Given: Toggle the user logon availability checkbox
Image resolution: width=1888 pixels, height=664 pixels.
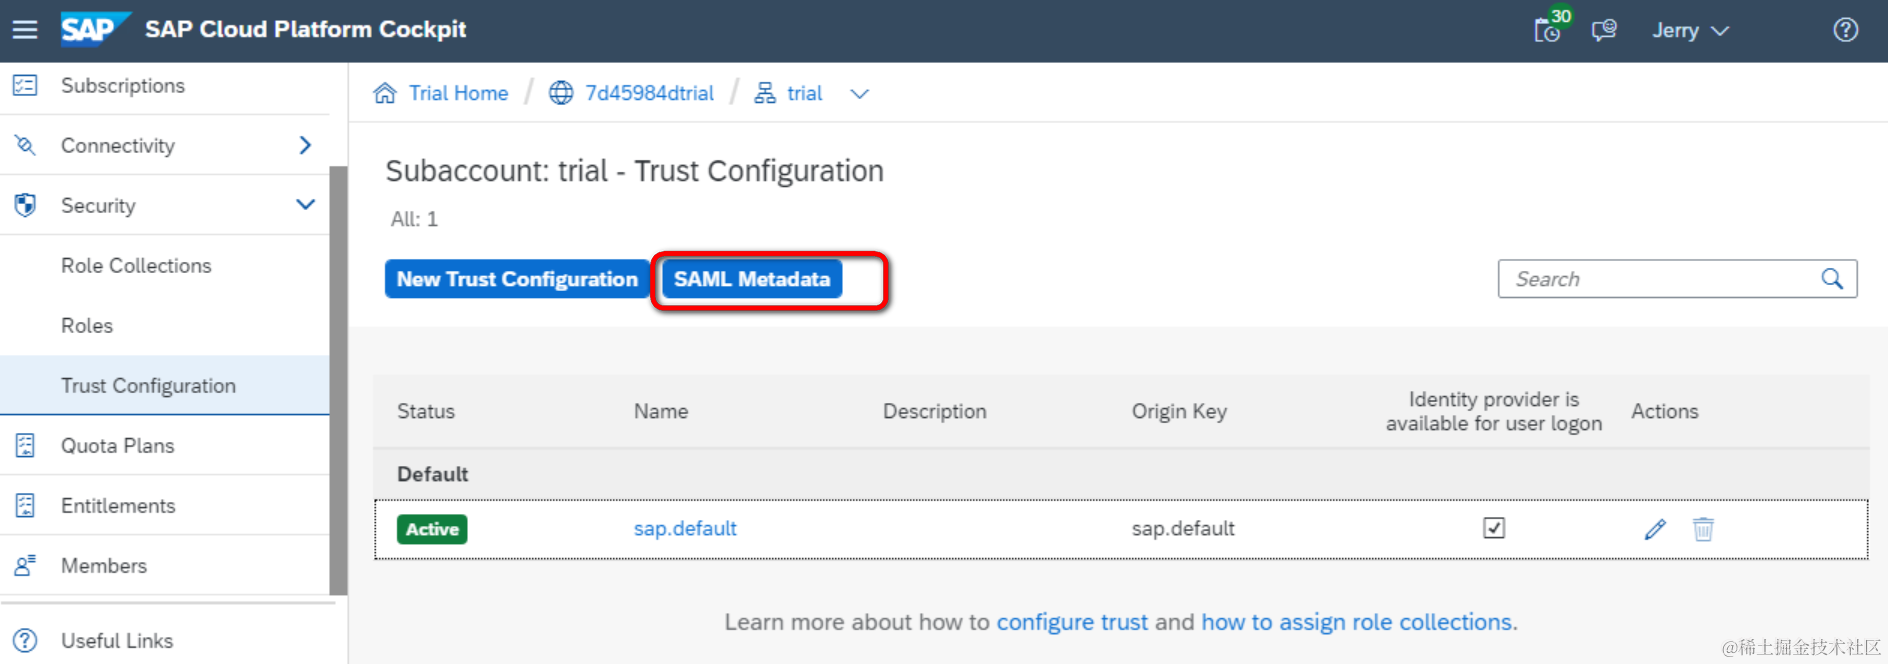Looking at the screenshot, I should pos(1494,528).
